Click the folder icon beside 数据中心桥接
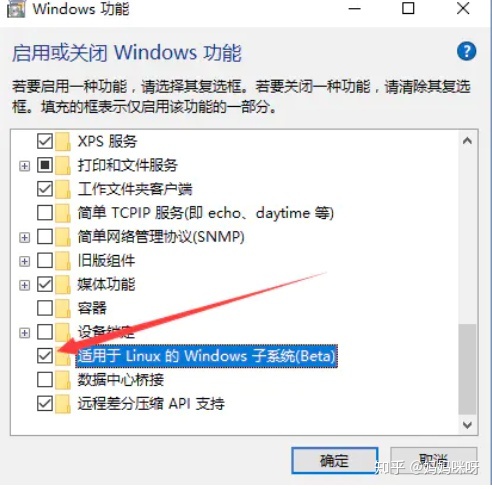This screenshot has width=492, height=489. [x=63, y=380]
